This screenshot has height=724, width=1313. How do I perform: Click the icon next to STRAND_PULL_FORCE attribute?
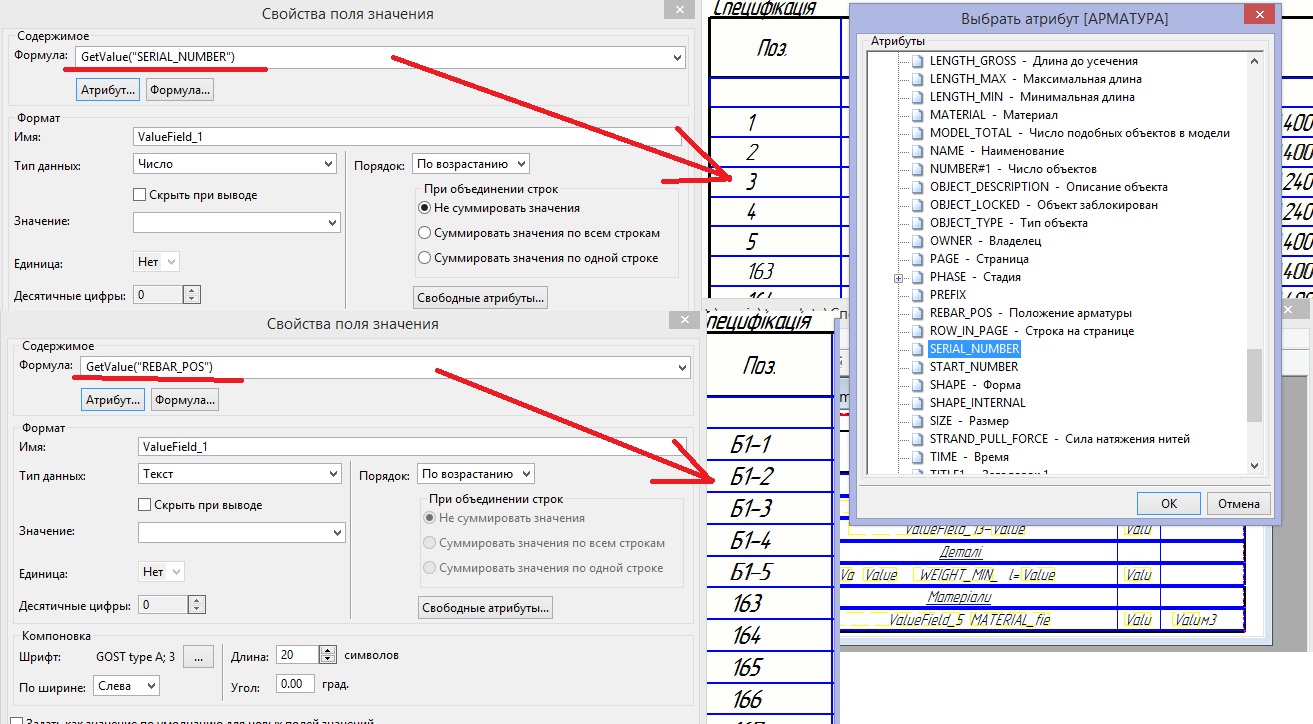[917, 439]
